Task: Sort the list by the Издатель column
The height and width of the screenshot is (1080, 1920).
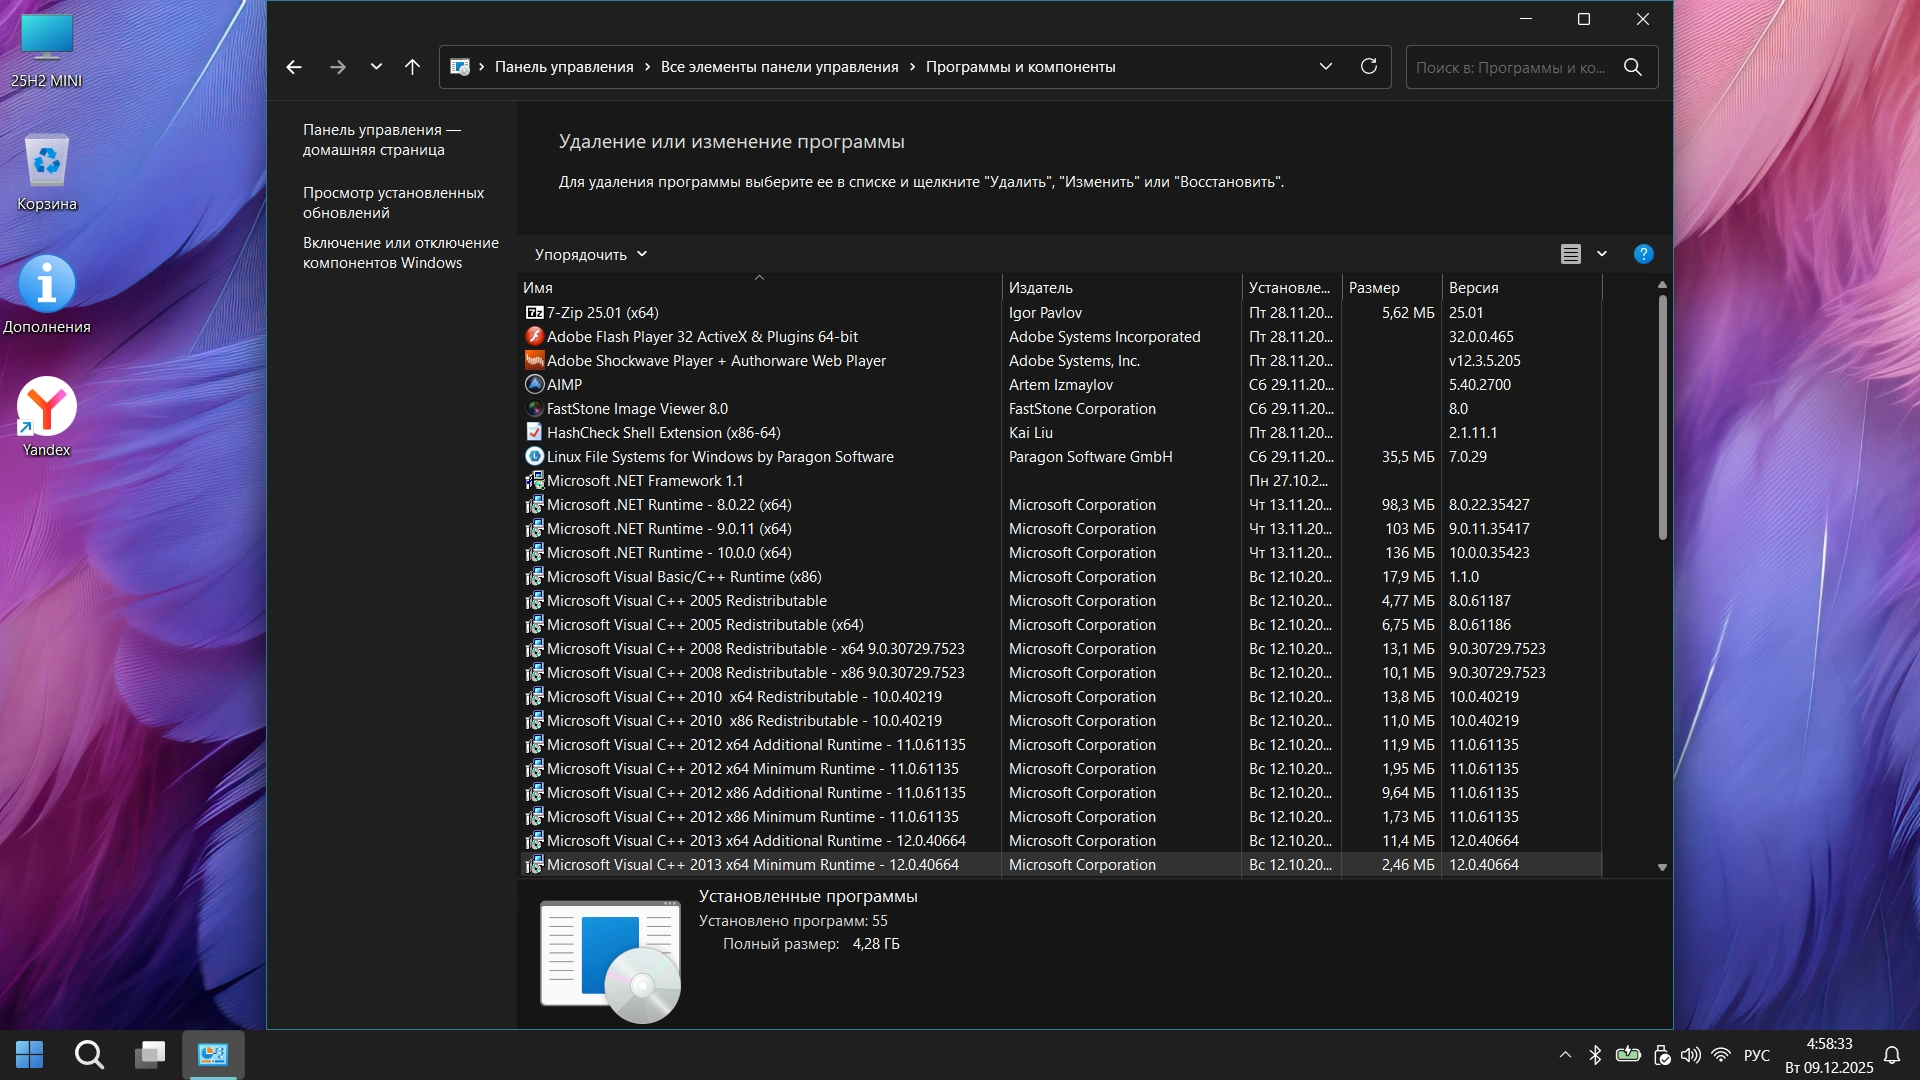Action: (x=1040, y=288)
